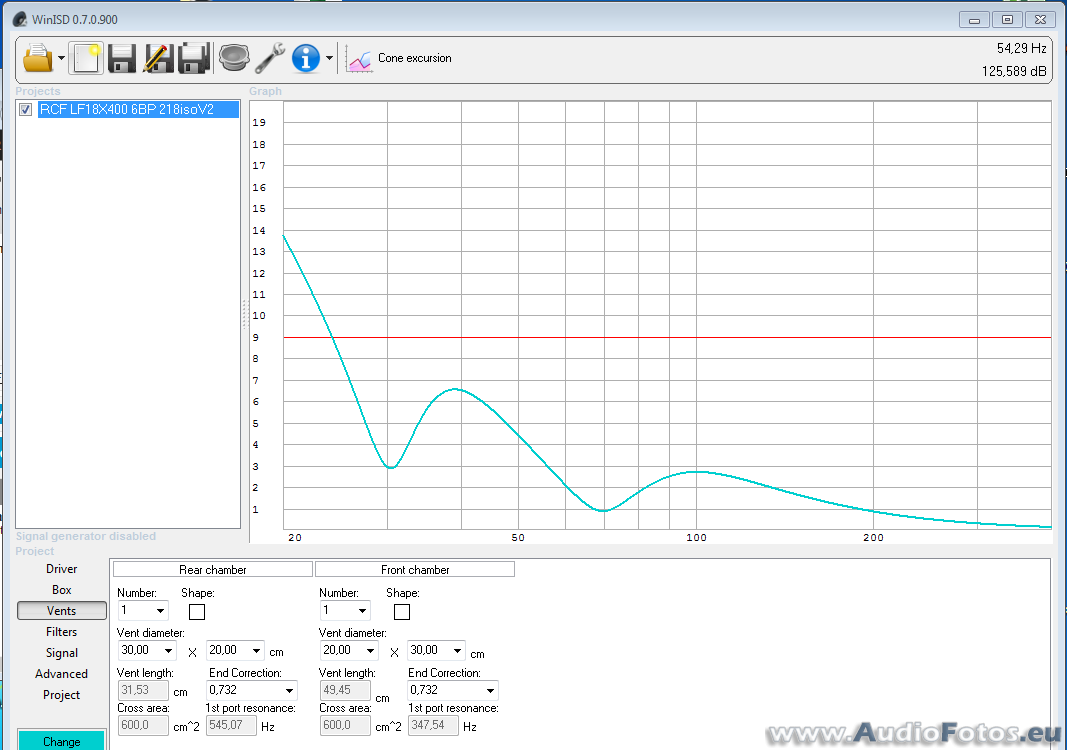Click the 54,29 Hz cursor readout

(x=1021, y=48)
